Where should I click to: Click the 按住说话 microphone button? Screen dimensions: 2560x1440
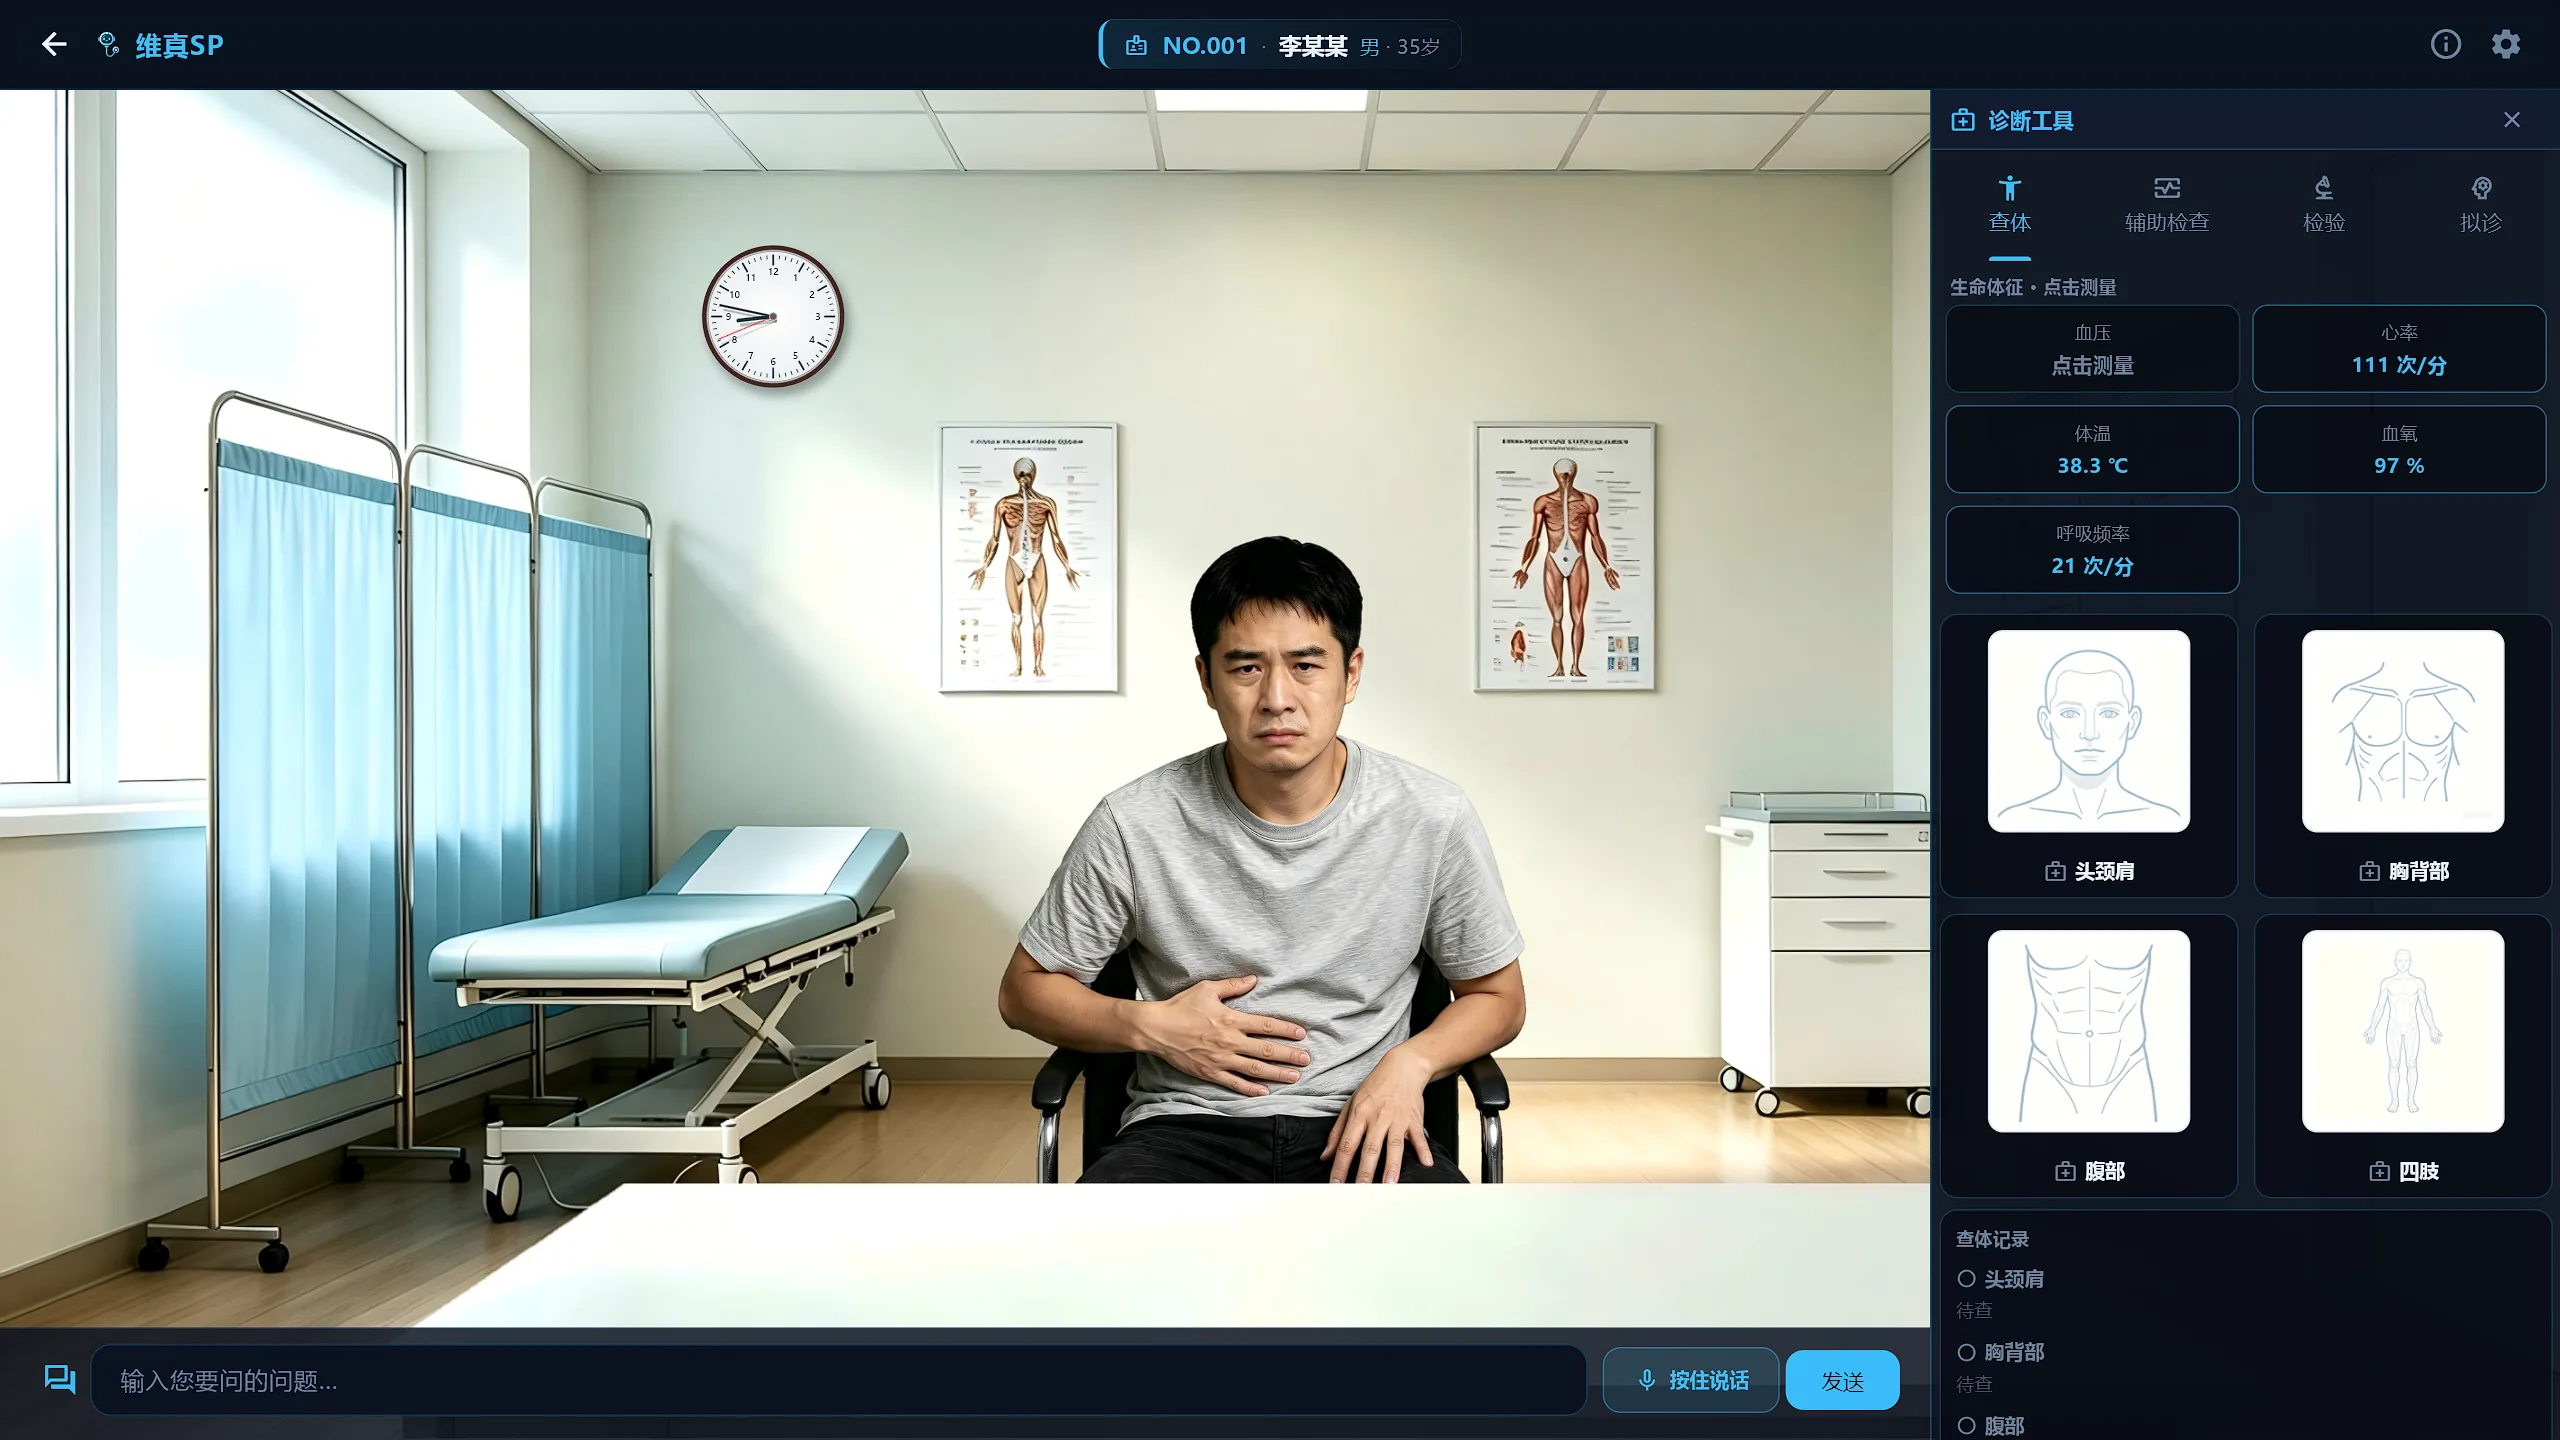[1690, 1380]
